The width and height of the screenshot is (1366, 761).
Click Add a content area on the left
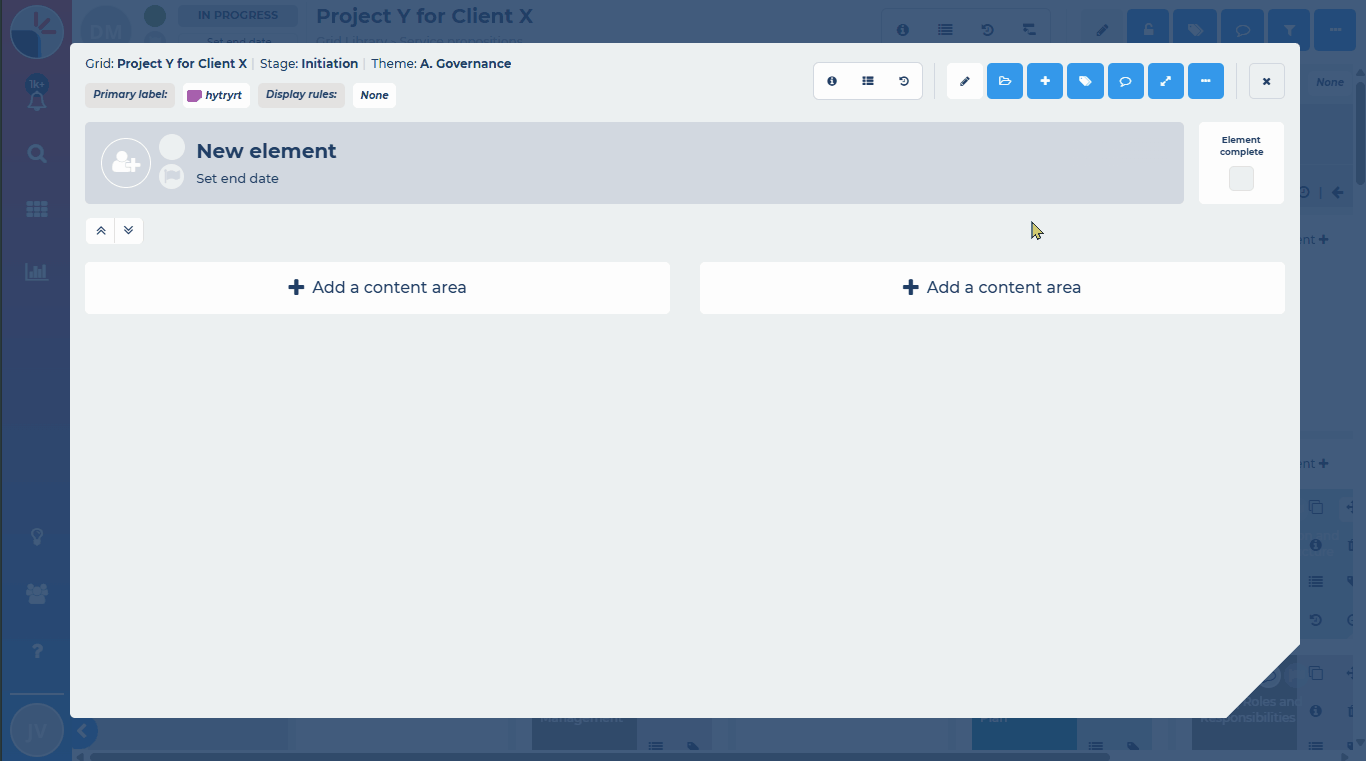pyautogui.click(x=377, y=287)
